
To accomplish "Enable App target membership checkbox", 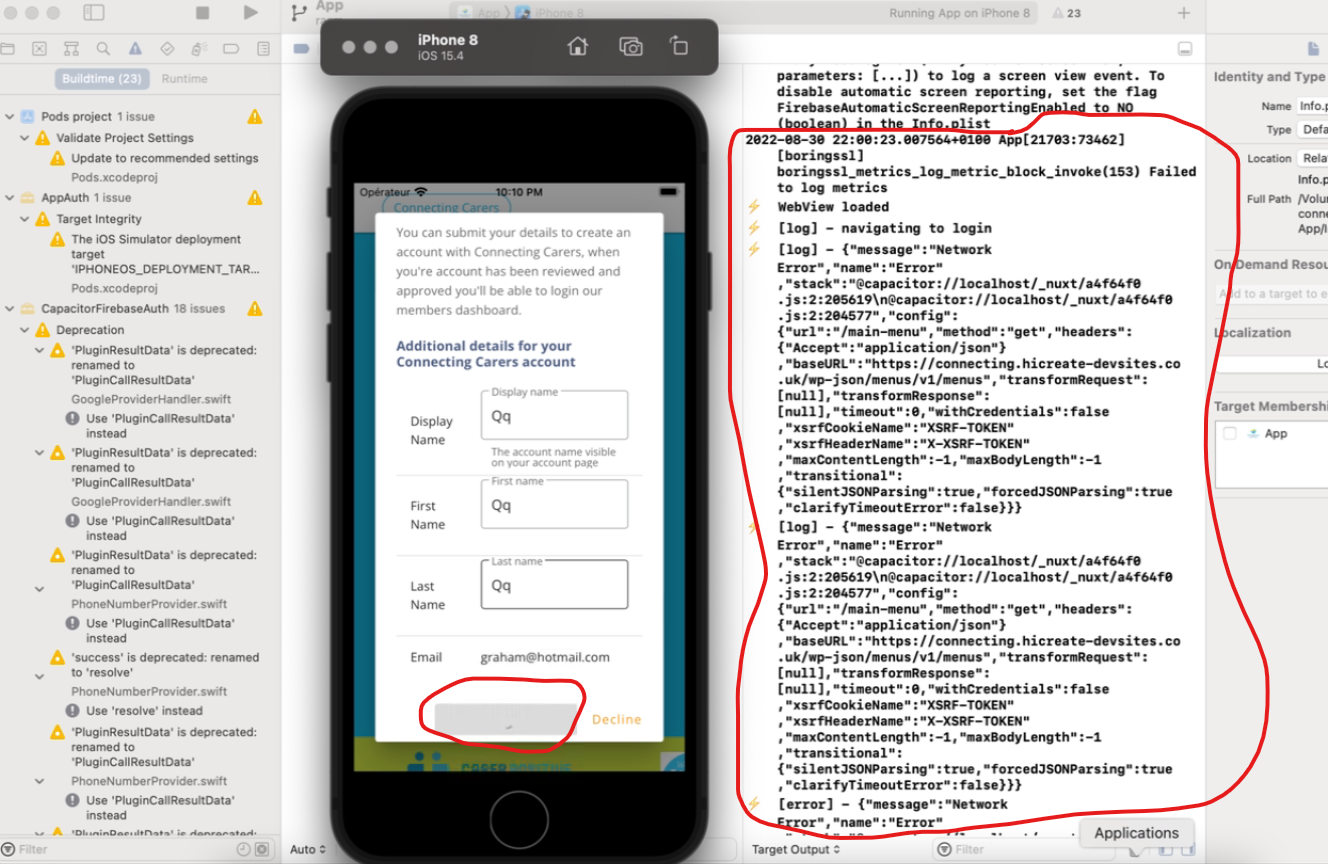I will click(1230, 433).
